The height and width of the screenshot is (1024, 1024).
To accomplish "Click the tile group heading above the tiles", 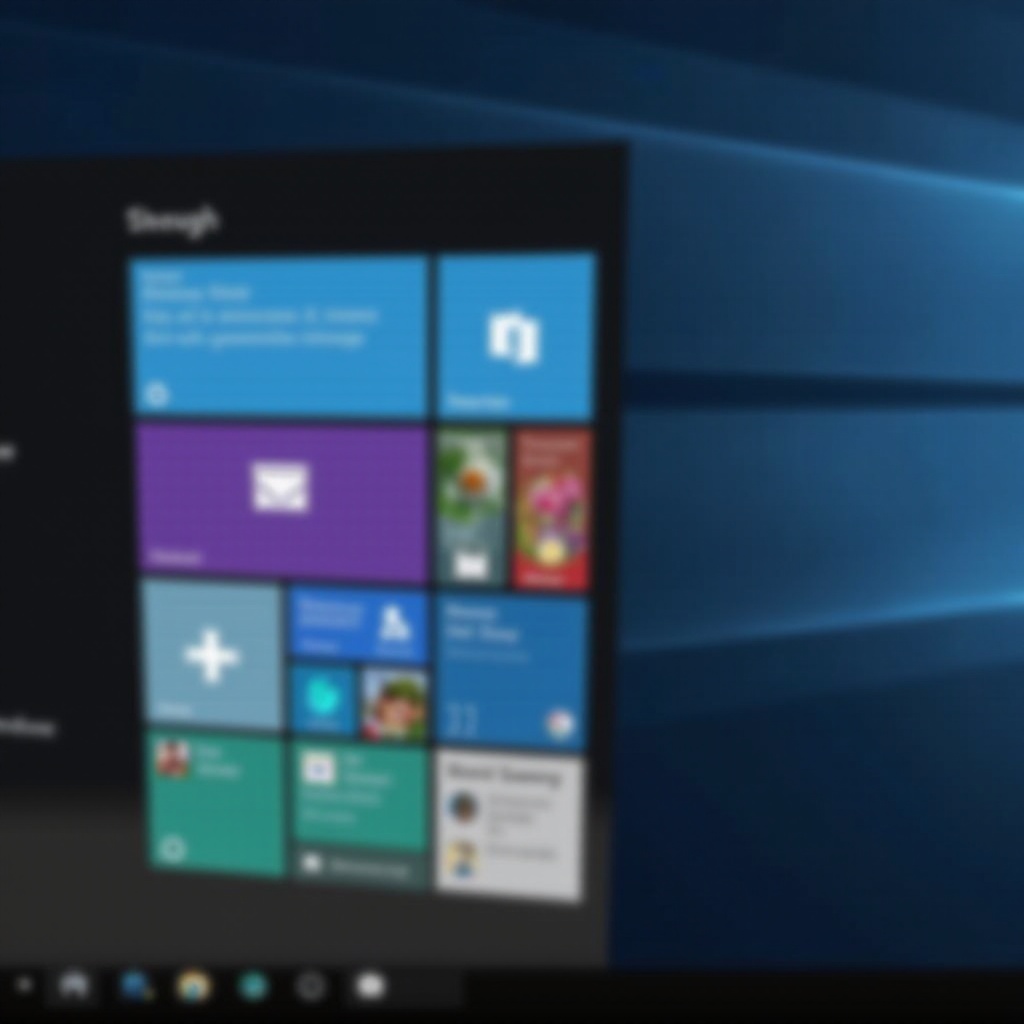I will (172, 221).
